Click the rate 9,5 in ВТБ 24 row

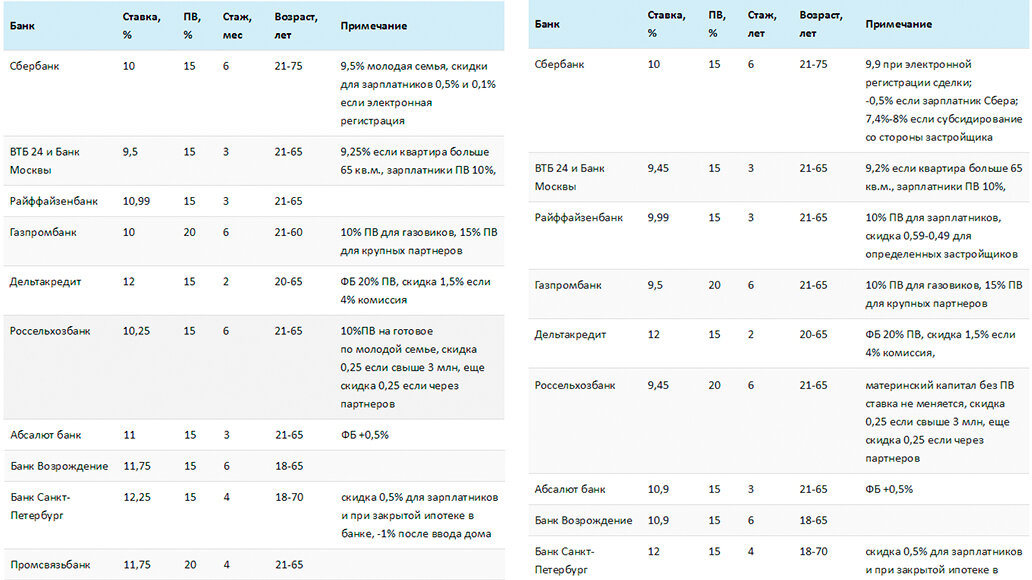130,152
